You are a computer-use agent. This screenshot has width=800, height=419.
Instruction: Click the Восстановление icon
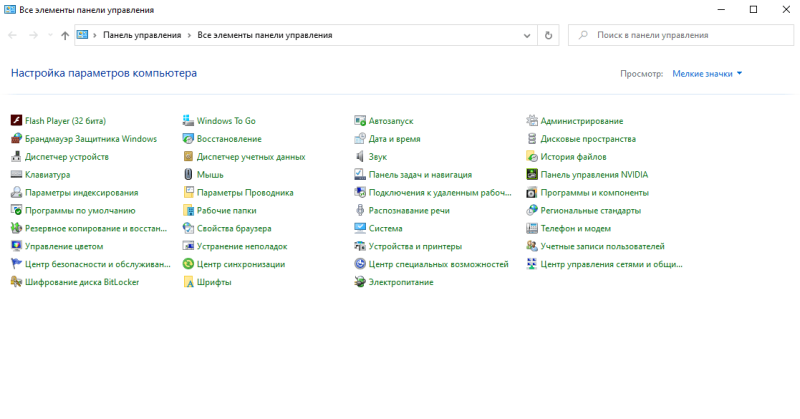coord(188,139)
